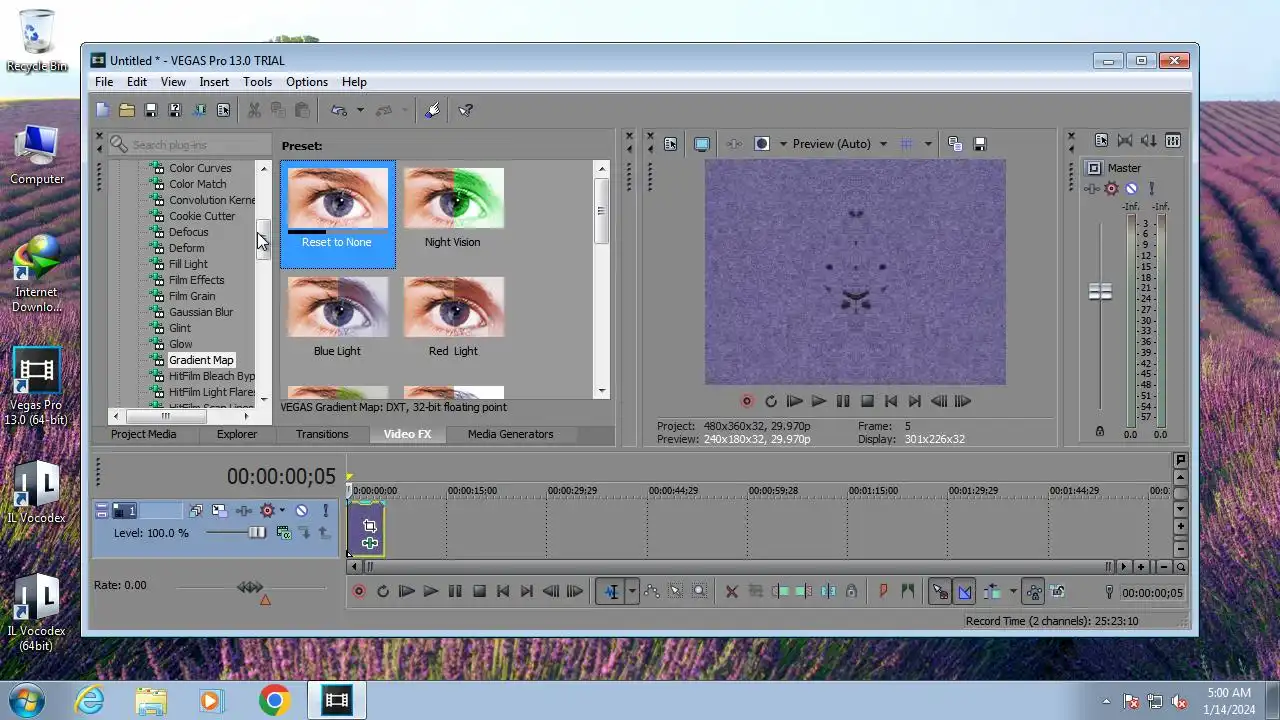Toggle Automatic Crossfades button
Viewport: 1280px width, 720px height.
pyautogui.click(x=964, y=592)
